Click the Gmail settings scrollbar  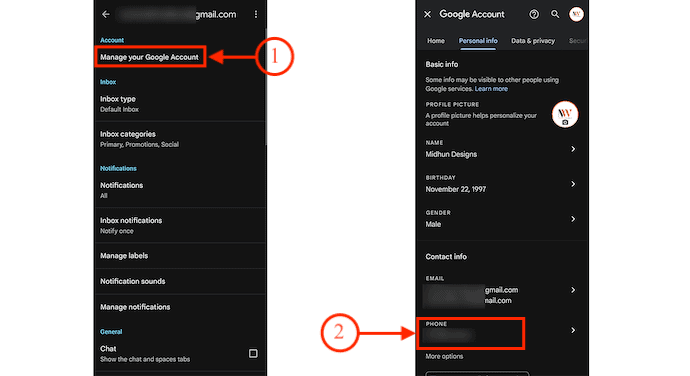(265, 86)
